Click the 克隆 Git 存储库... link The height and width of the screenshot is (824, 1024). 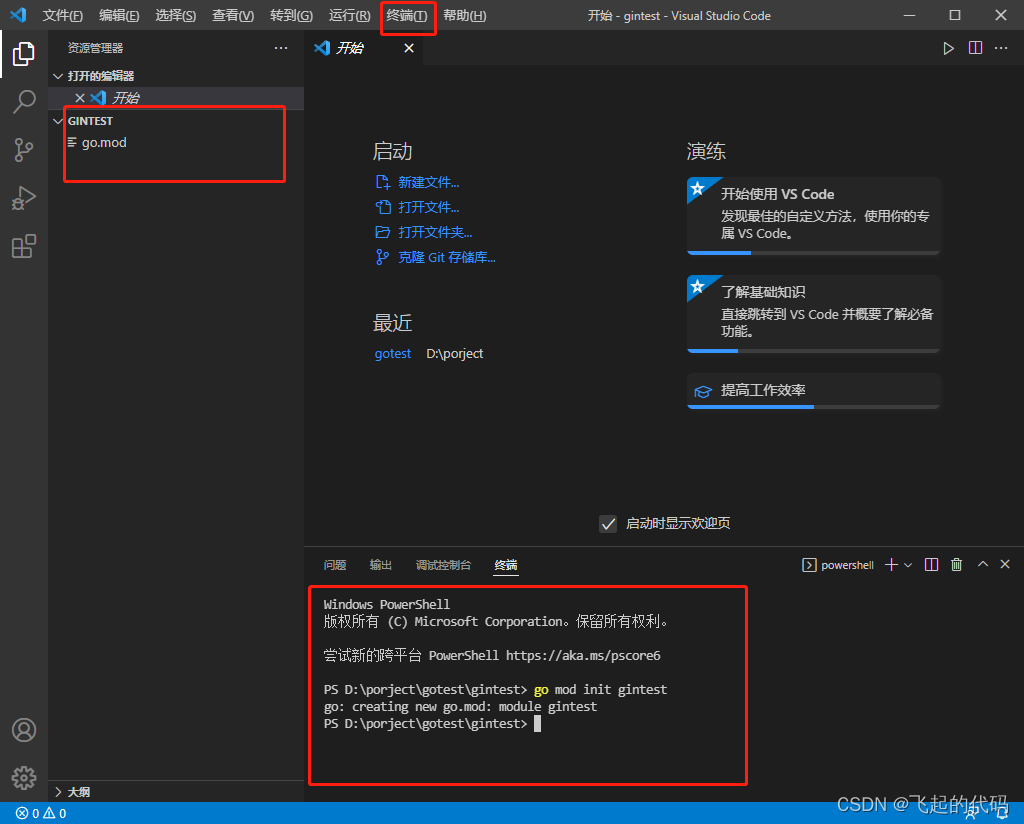coord(447,258)
